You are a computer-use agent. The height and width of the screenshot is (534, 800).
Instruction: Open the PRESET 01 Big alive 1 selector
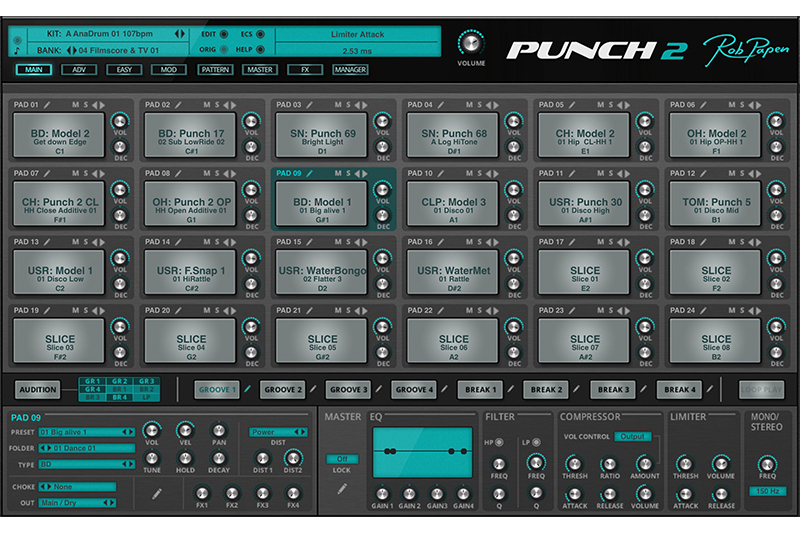[x=87, y=432]
